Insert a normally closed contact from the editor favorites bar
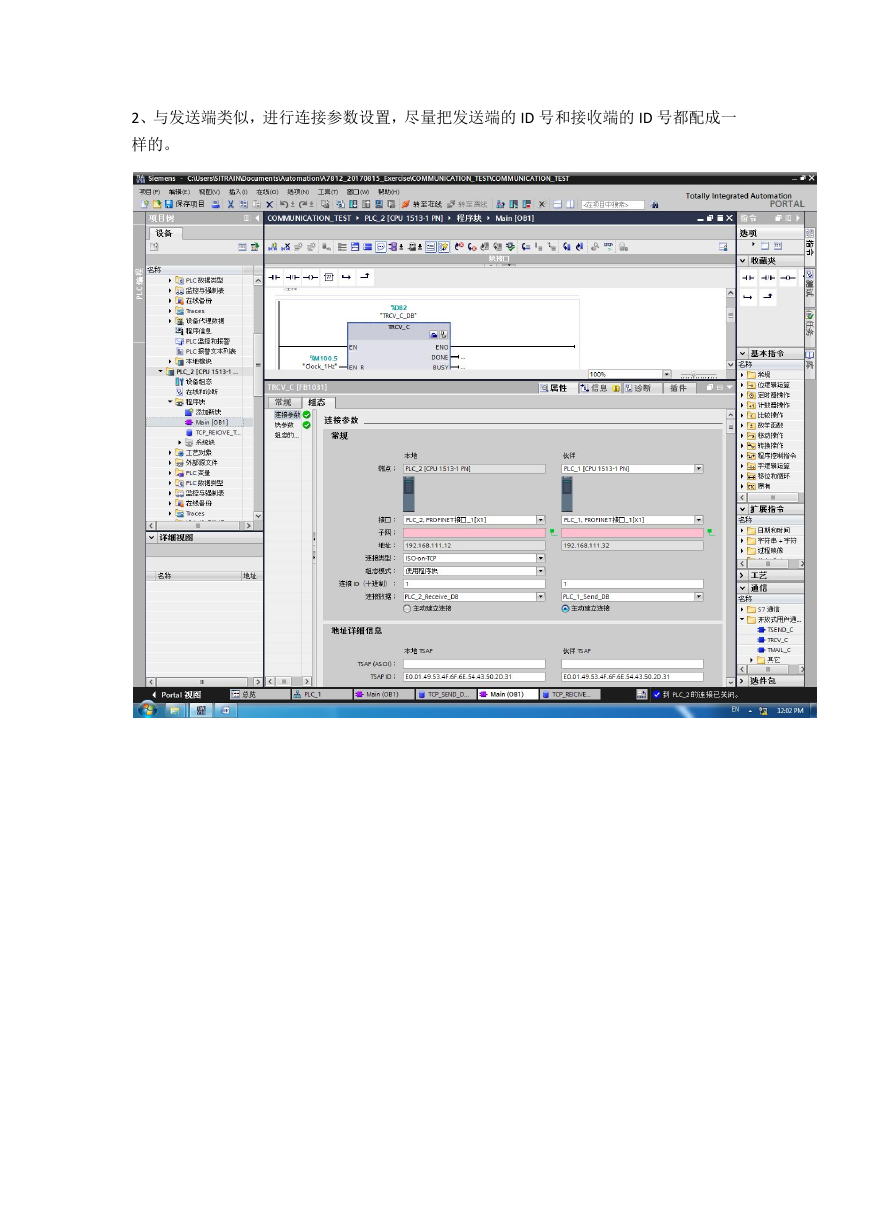 (x=293, y=275)
